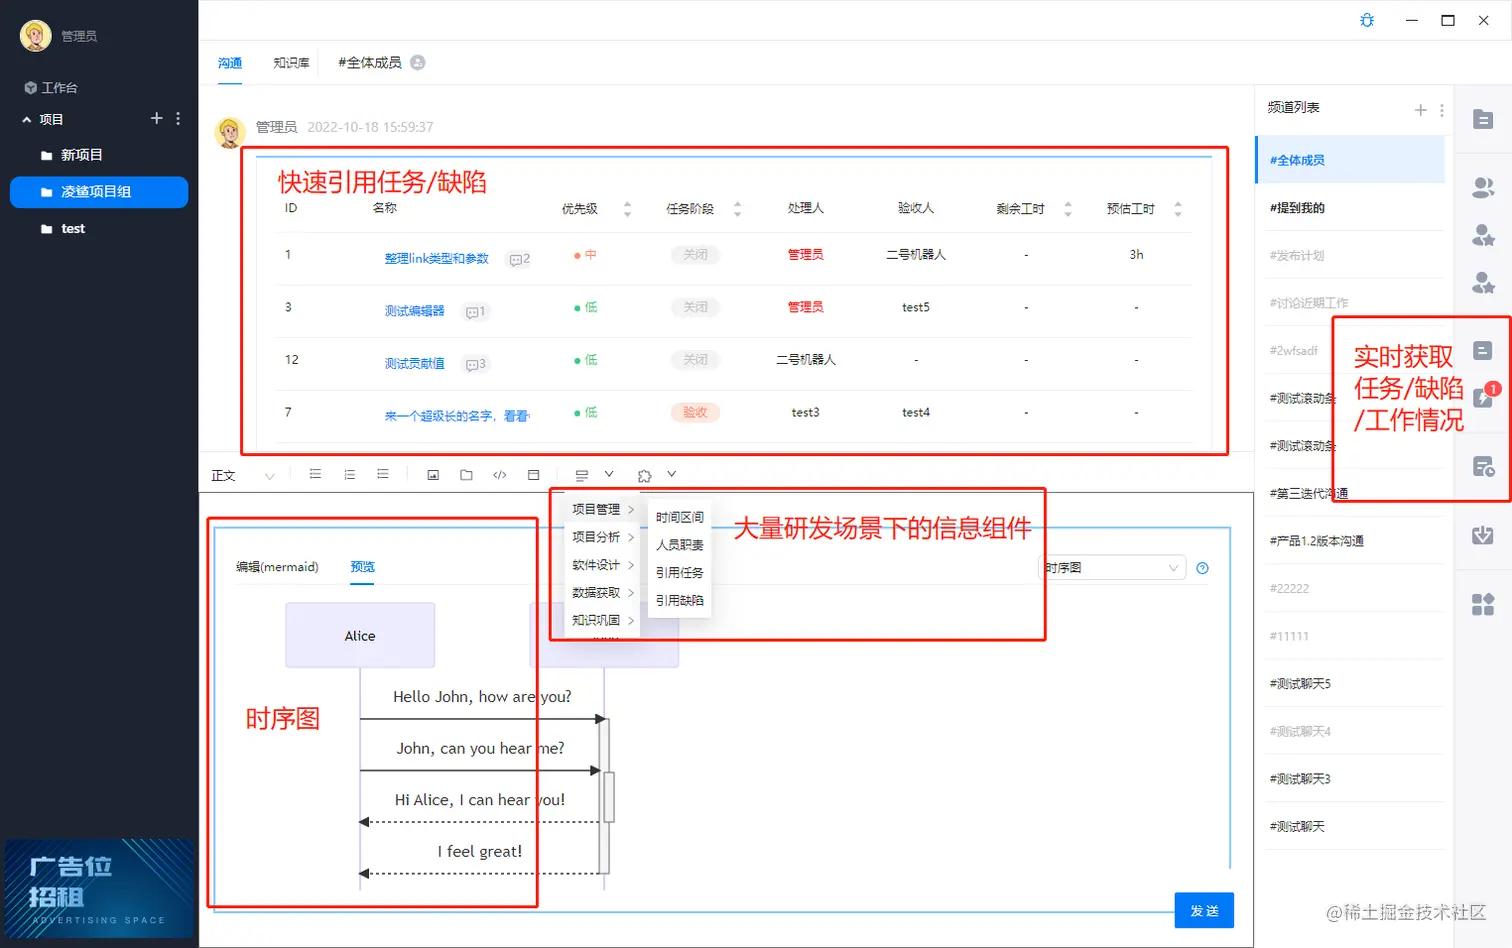The width and height of the screenshot is (1512, 948).
Task: Insert an image using the toolbar picture icon
Action: pyautogui.click(x=433, y=475)
